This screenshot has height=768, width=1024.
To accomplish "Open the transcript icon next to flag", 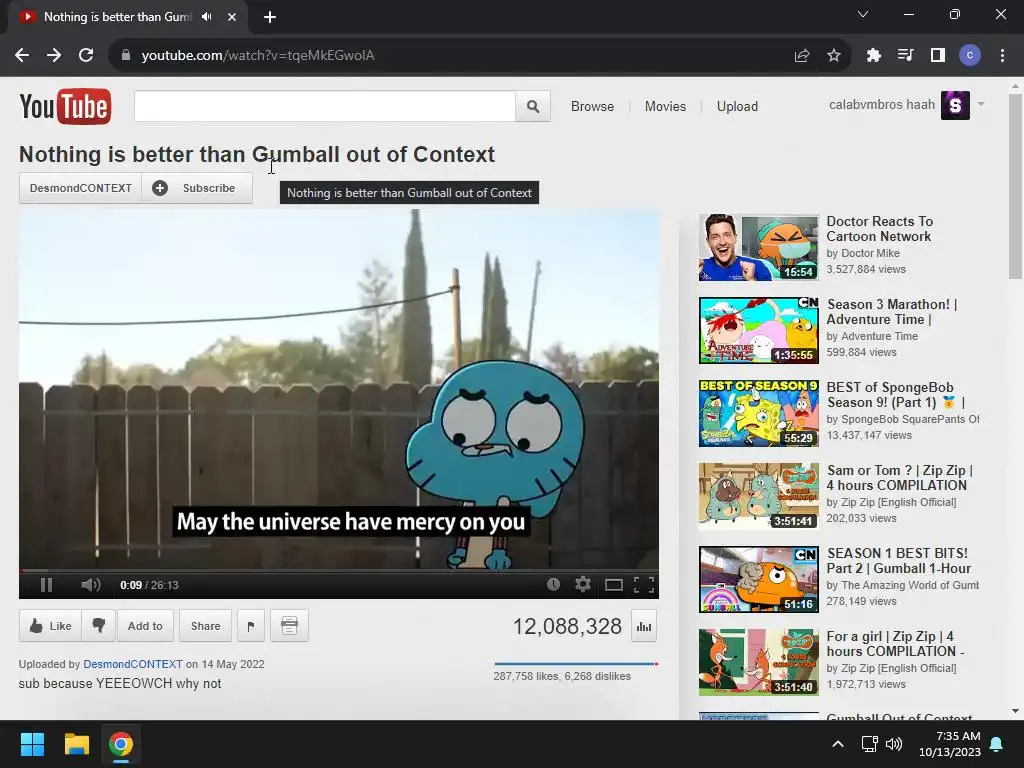I will (289, 626).
